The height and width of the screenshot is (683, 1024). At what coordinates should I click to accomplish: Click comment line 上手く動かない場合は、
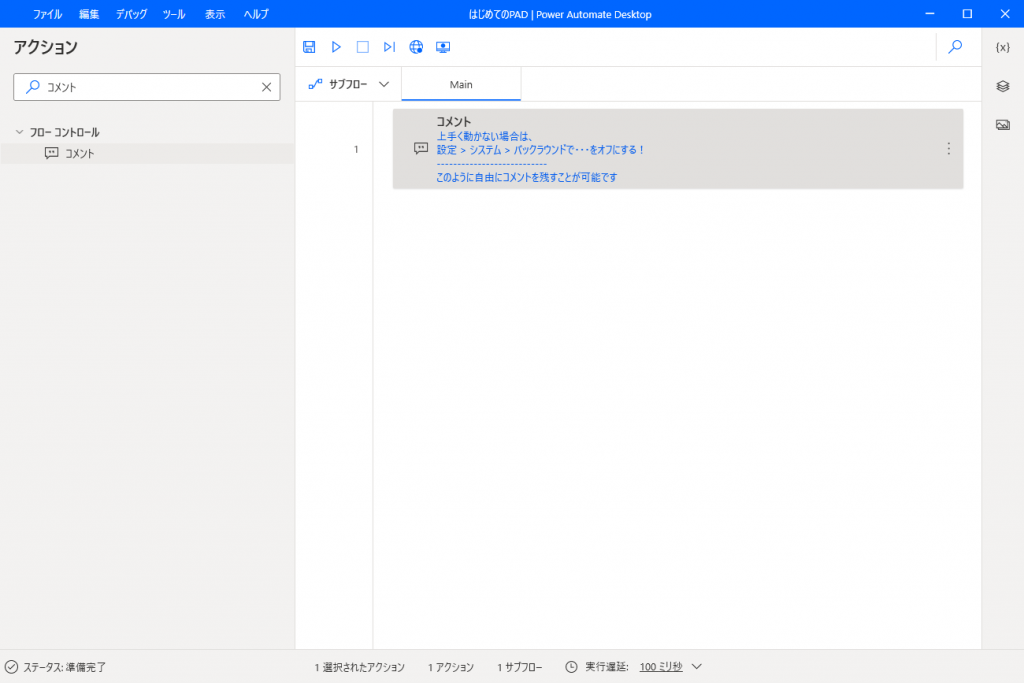coord(485,136)
